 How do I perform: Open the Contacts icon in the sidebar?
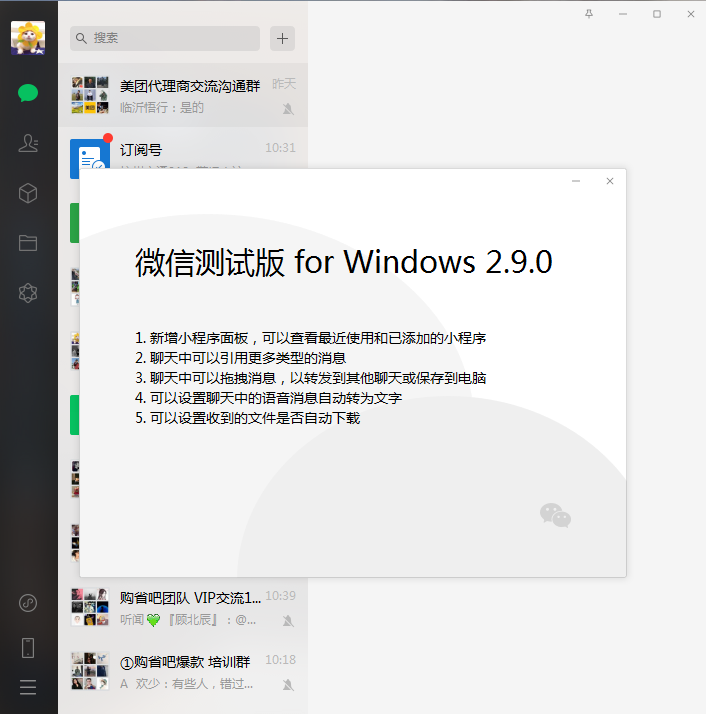[x=28, y=143]
